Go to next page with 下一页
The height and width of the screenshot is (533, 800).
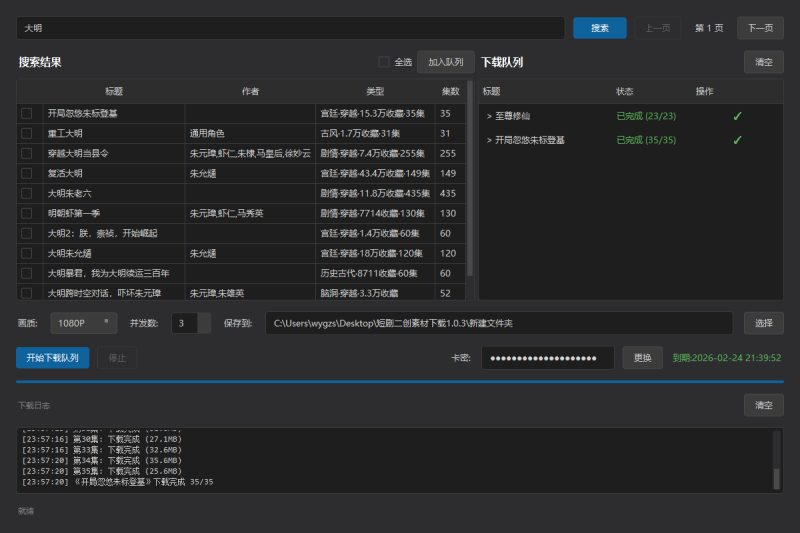760,28
